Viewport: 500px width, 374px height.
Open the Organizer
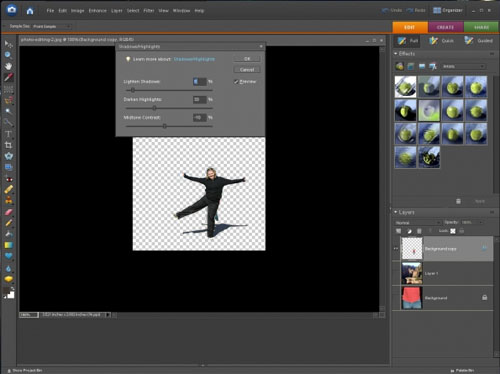(448, 10)
